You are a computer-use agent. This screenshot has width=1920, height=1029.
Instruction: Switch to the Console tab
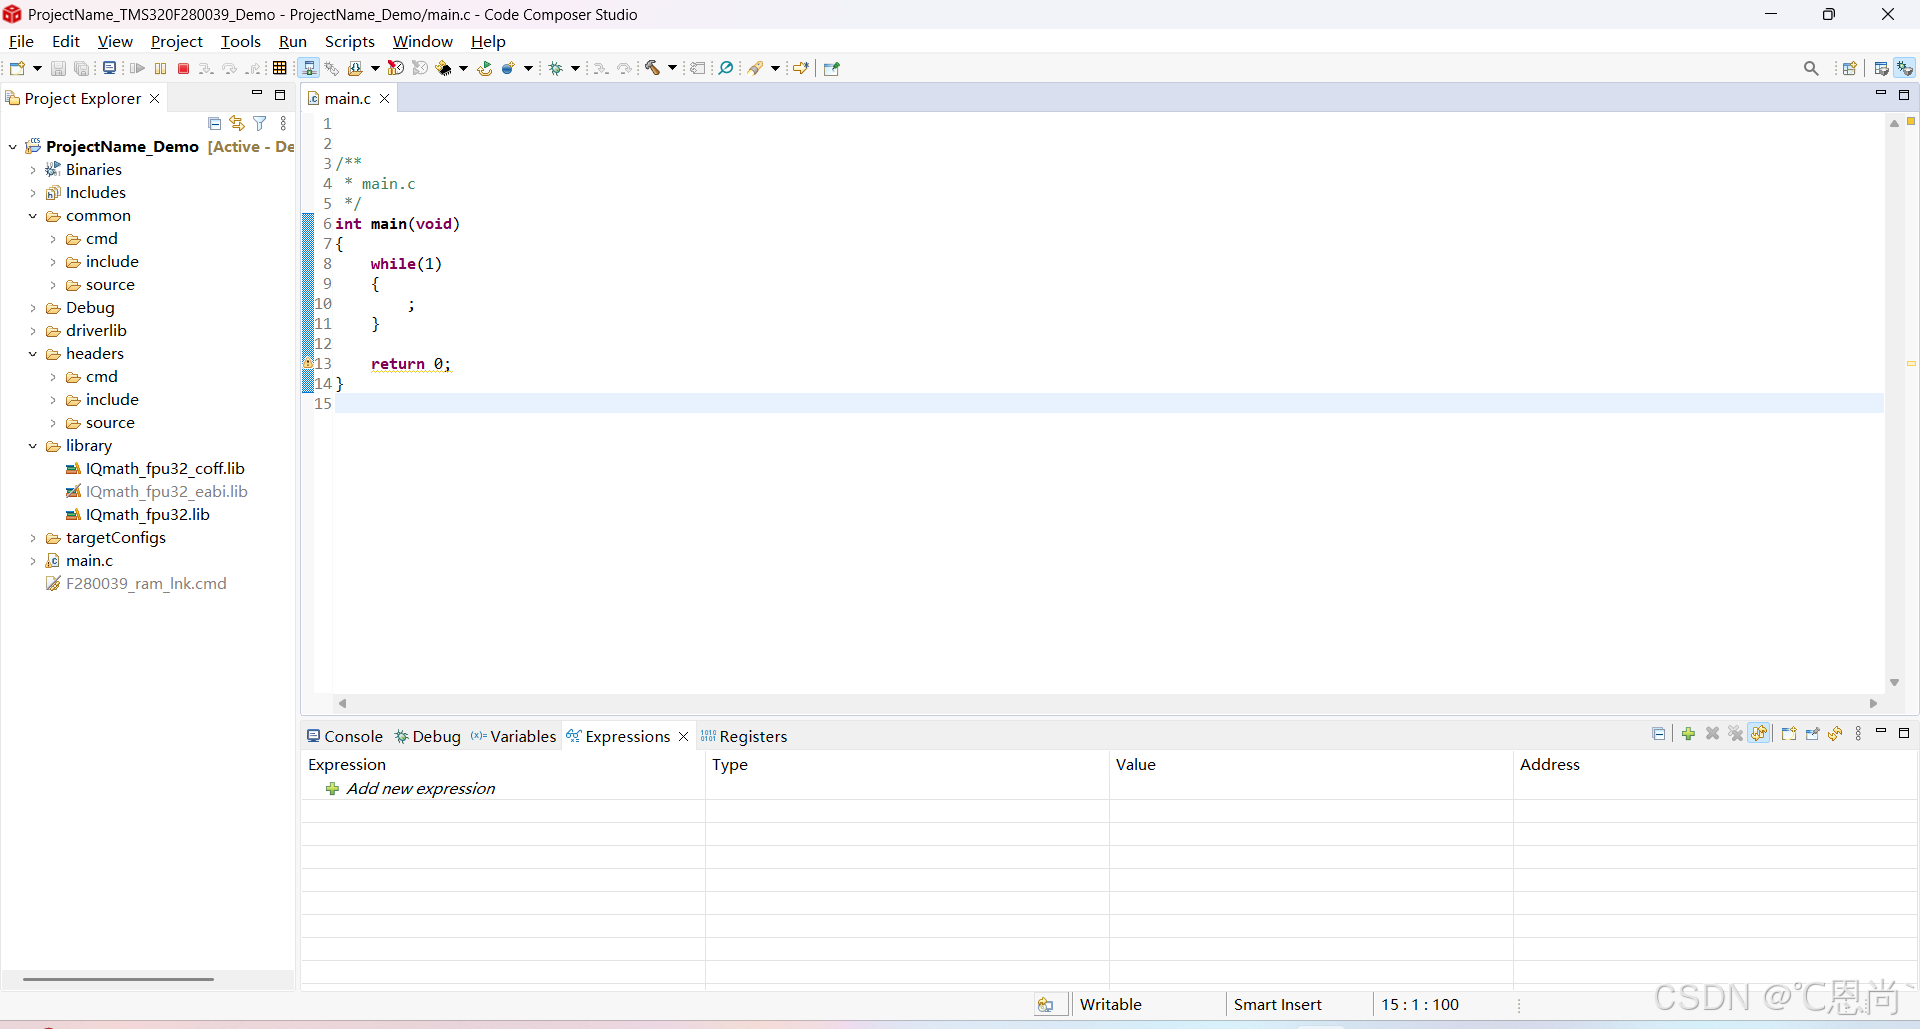coord(345,736)
